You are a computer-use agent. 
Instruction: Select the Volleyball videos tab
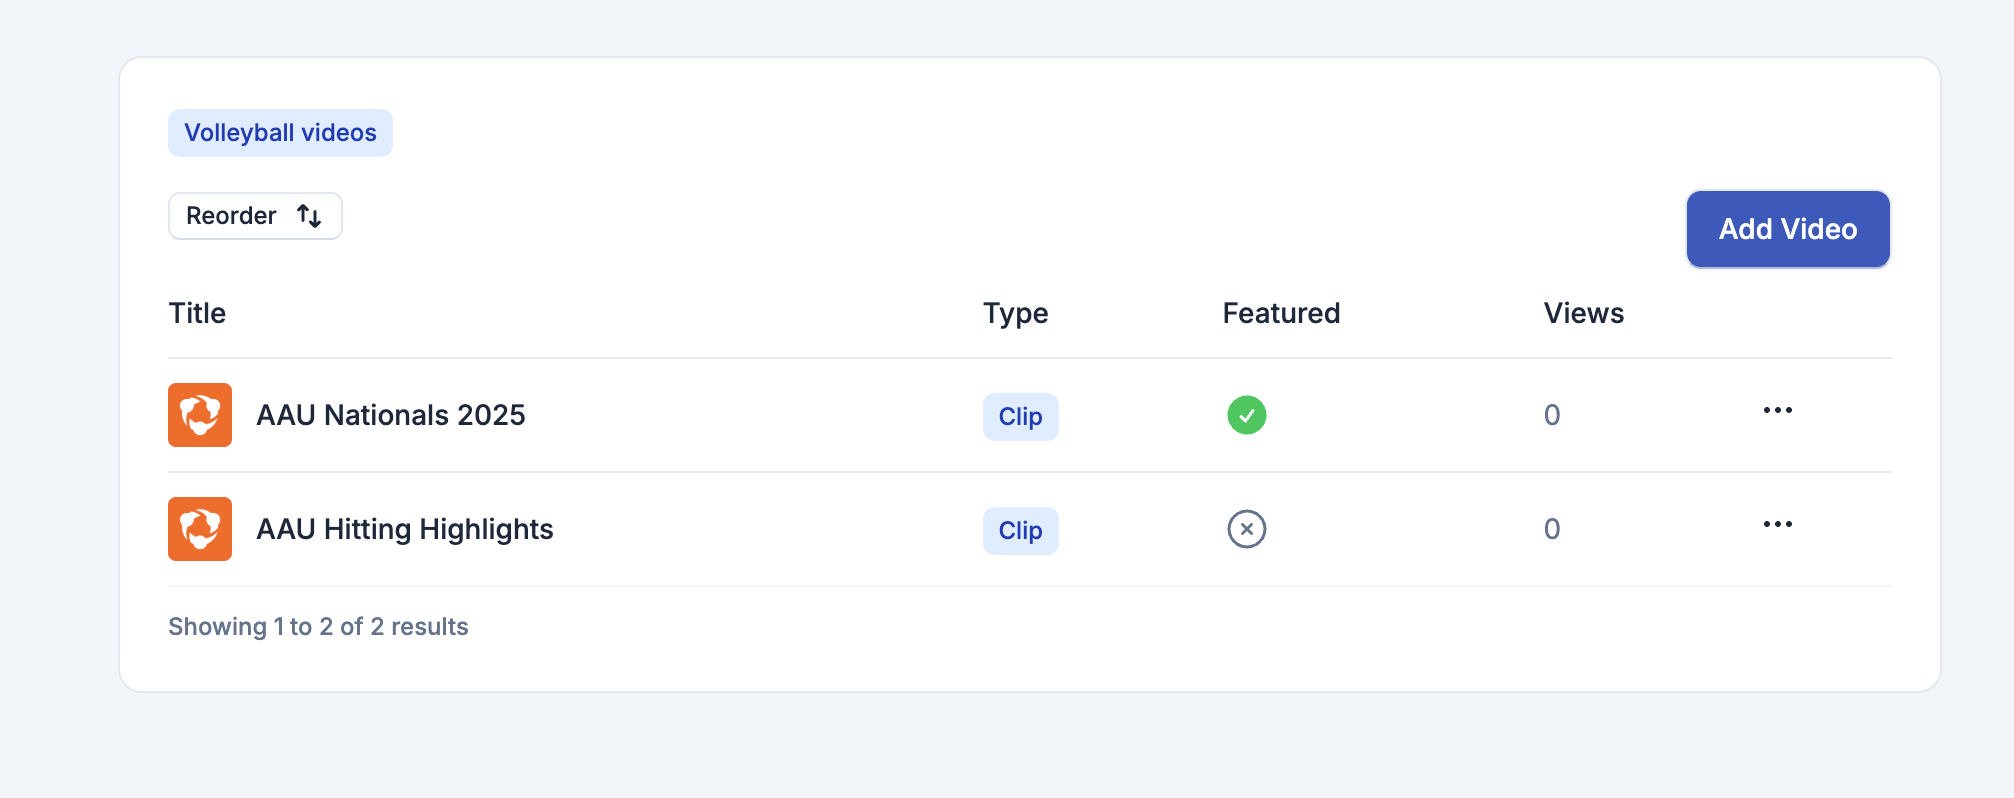[280, 133]
